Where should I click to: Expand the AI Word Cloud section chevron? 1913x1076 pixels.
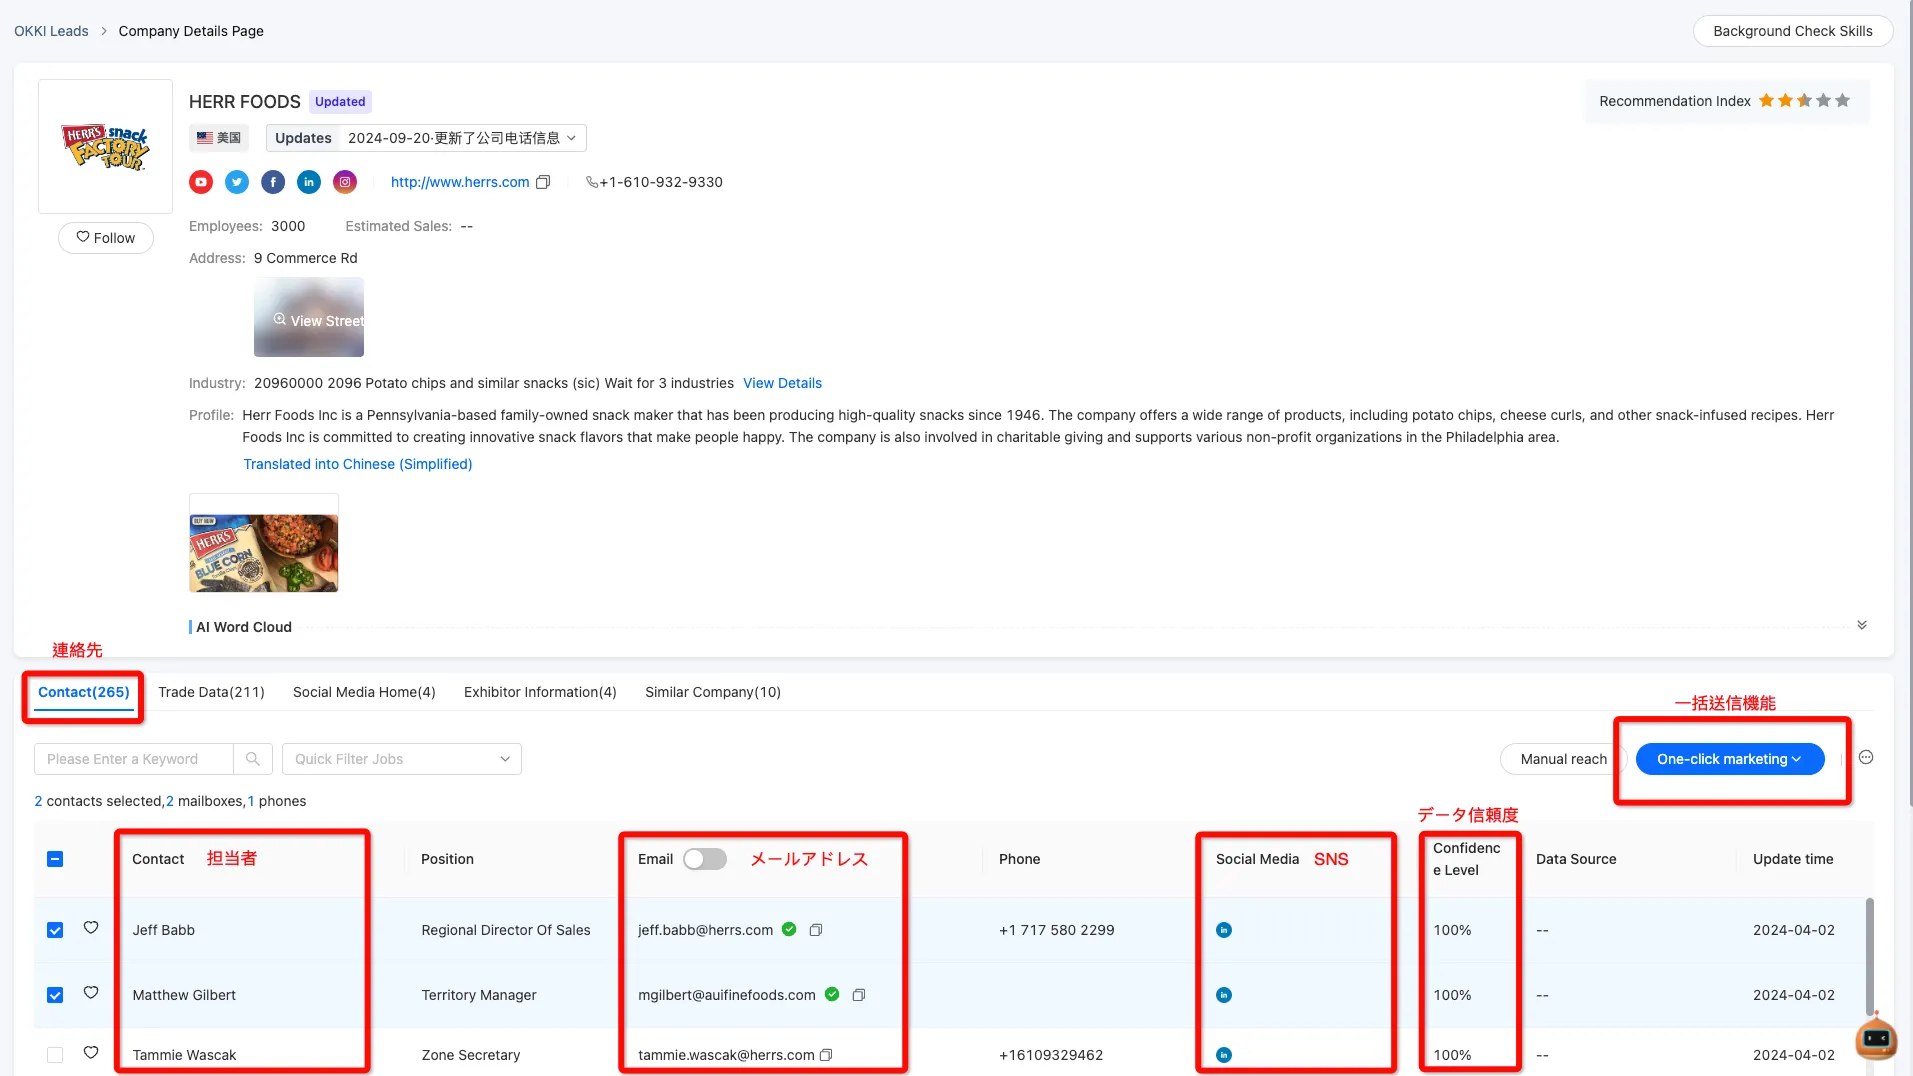point(1862,625)
